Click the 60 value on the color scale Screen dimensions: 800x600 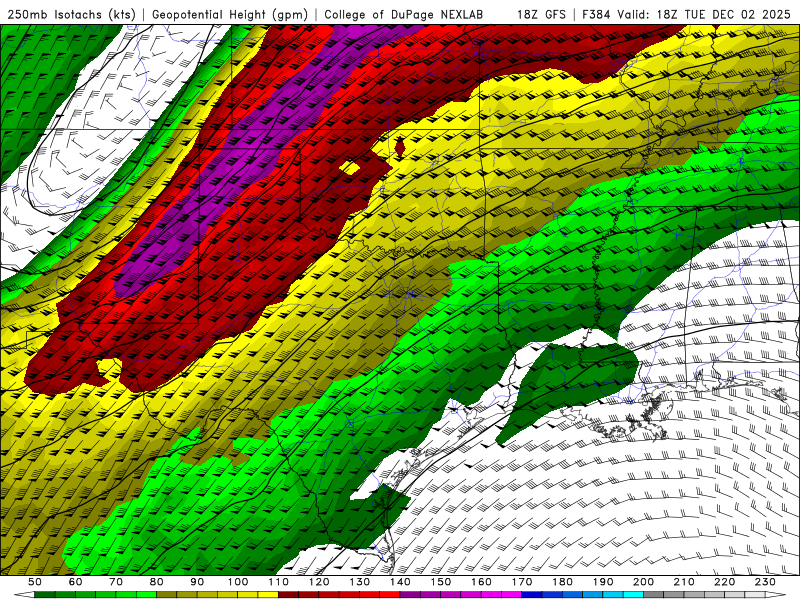coord(76,582)
